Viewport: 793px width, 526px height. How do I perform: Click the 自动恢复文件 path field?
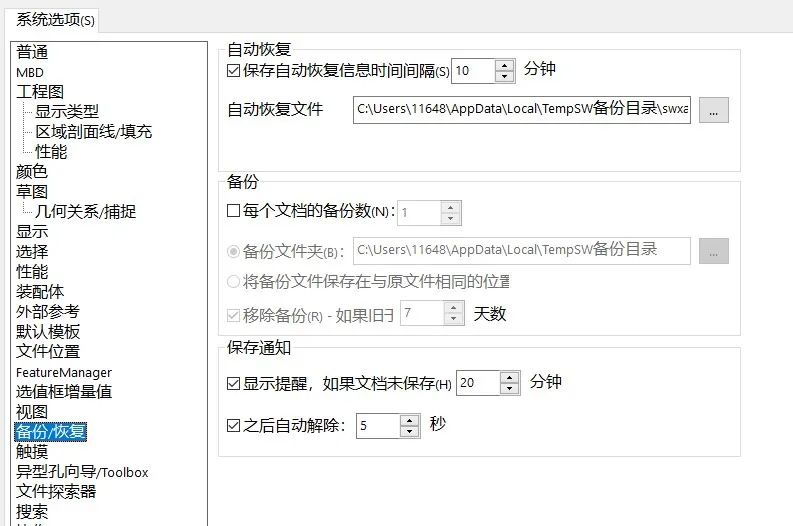pos(521,111)
